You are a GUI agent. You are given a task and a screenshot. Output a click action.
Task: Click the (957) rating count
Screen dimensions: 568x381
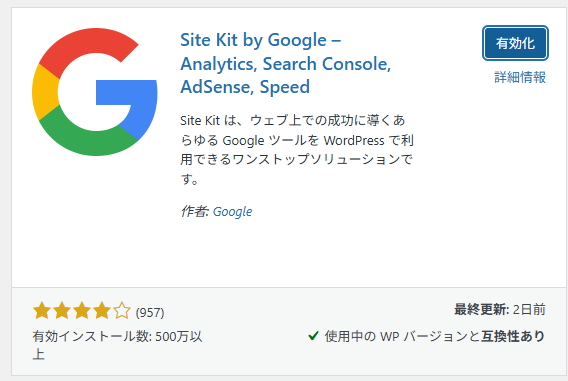(150, 313)
